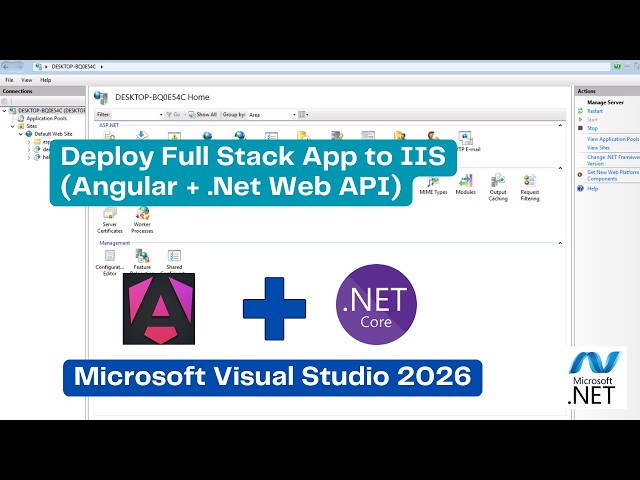The width and height of the screenshot is (640, 480).
Task: Open the View menu
Action: pyautogui.click(x=27, y=80)
